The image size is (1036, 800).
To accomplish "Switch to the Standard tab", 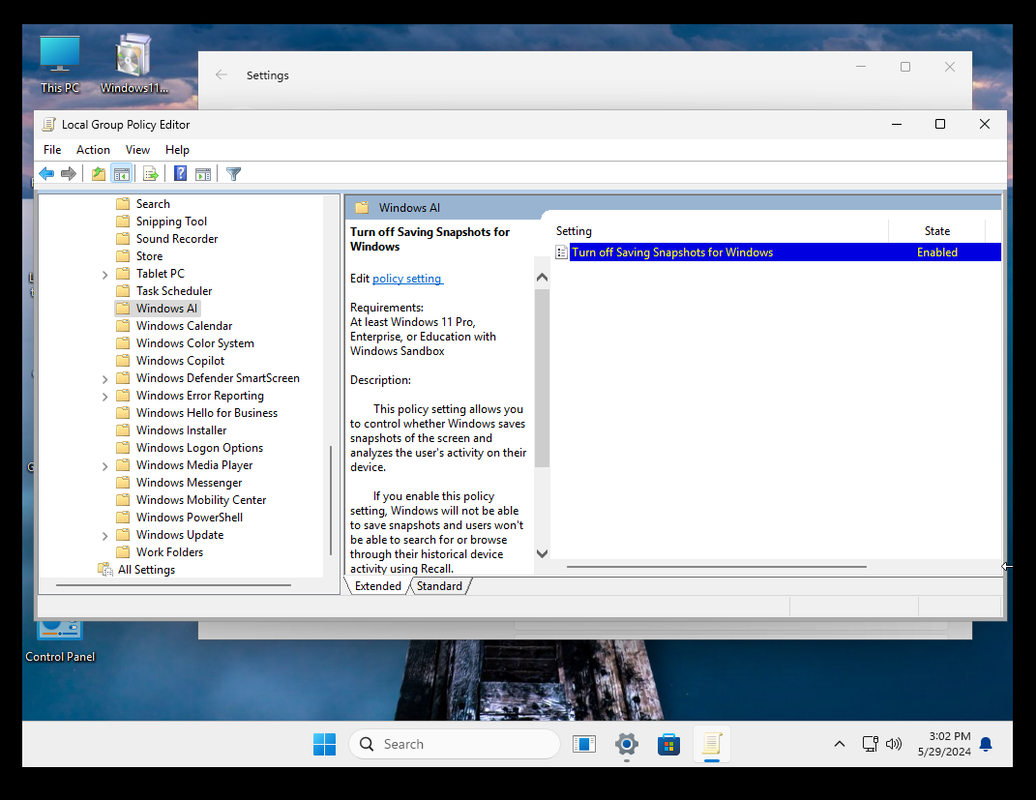I will click(x=439, y=586).
